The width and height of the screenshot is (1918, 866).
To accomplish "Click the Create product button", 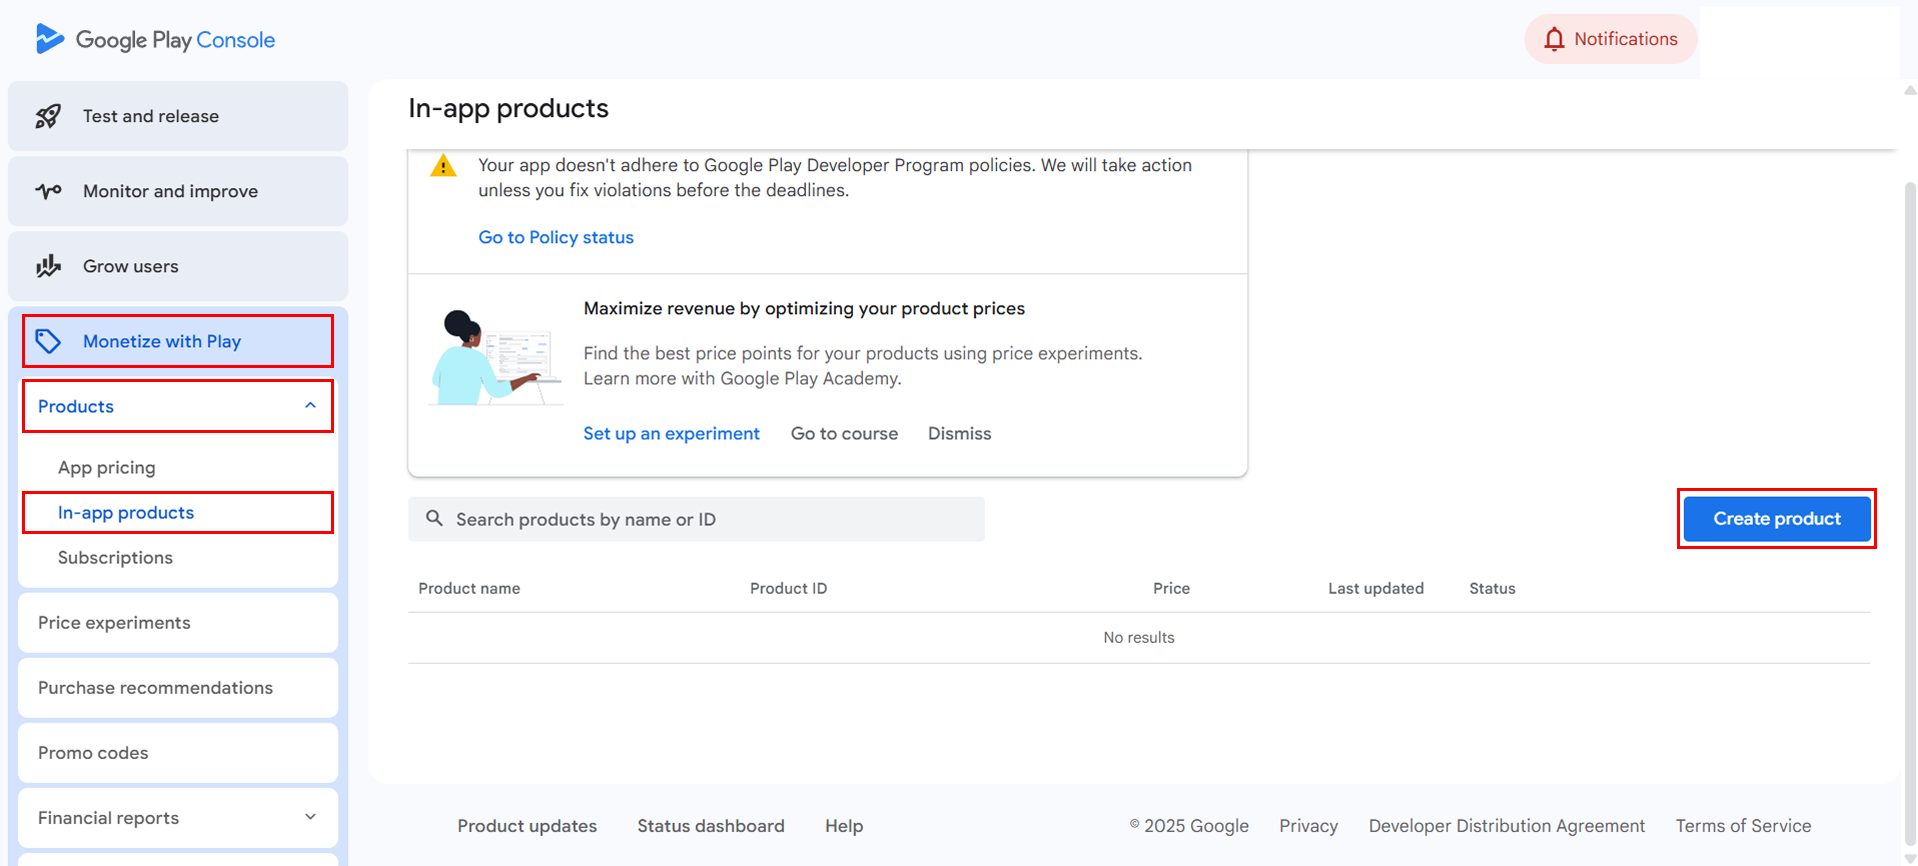I will (1776, 518).
